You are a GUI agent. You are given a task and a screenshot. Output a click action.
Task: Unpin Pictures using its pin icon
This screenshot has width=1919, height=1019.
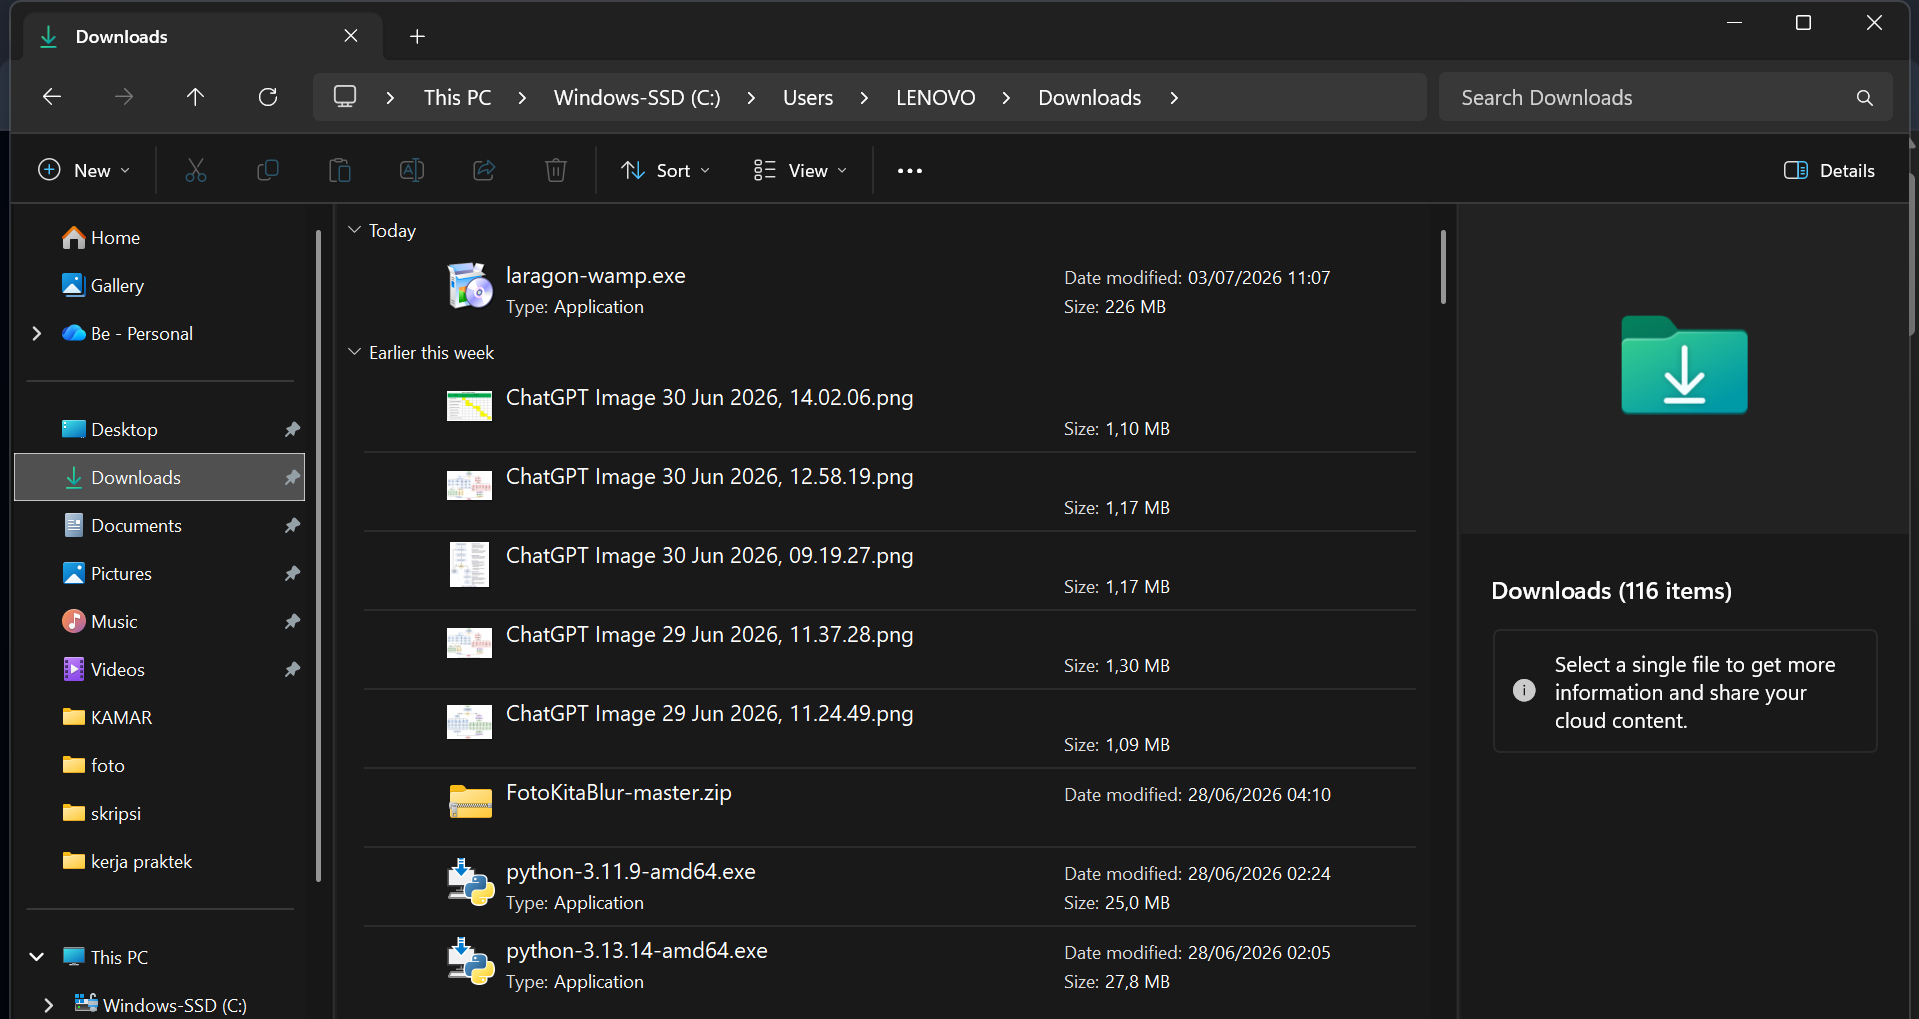pyautogui.click(x=292, y=574)
